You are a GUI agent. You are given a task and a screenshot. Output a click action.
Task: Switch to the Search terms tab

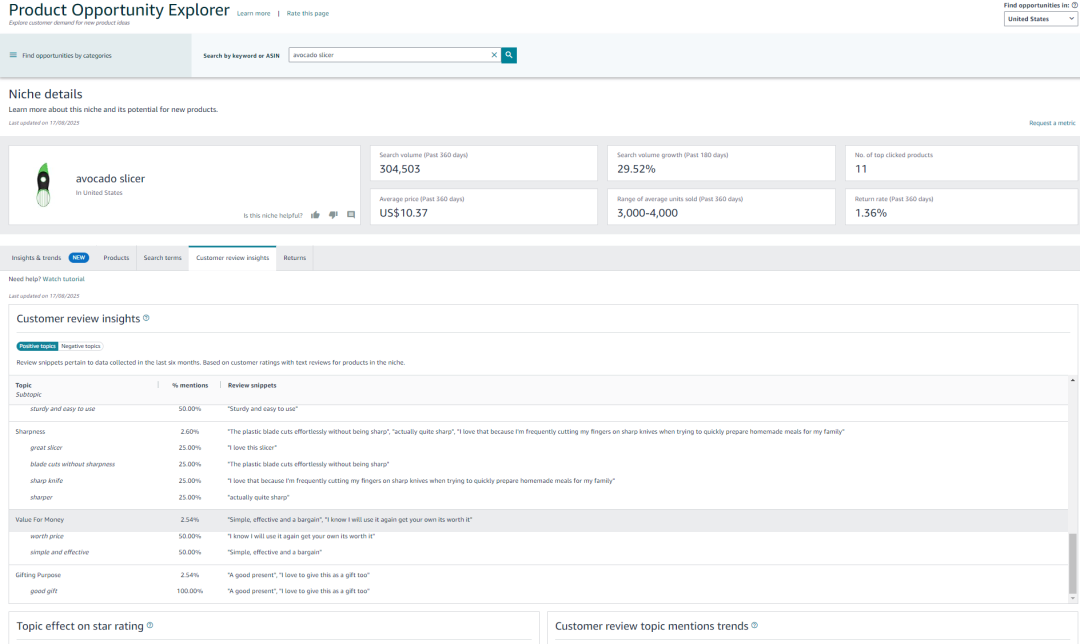coord(162,258)
